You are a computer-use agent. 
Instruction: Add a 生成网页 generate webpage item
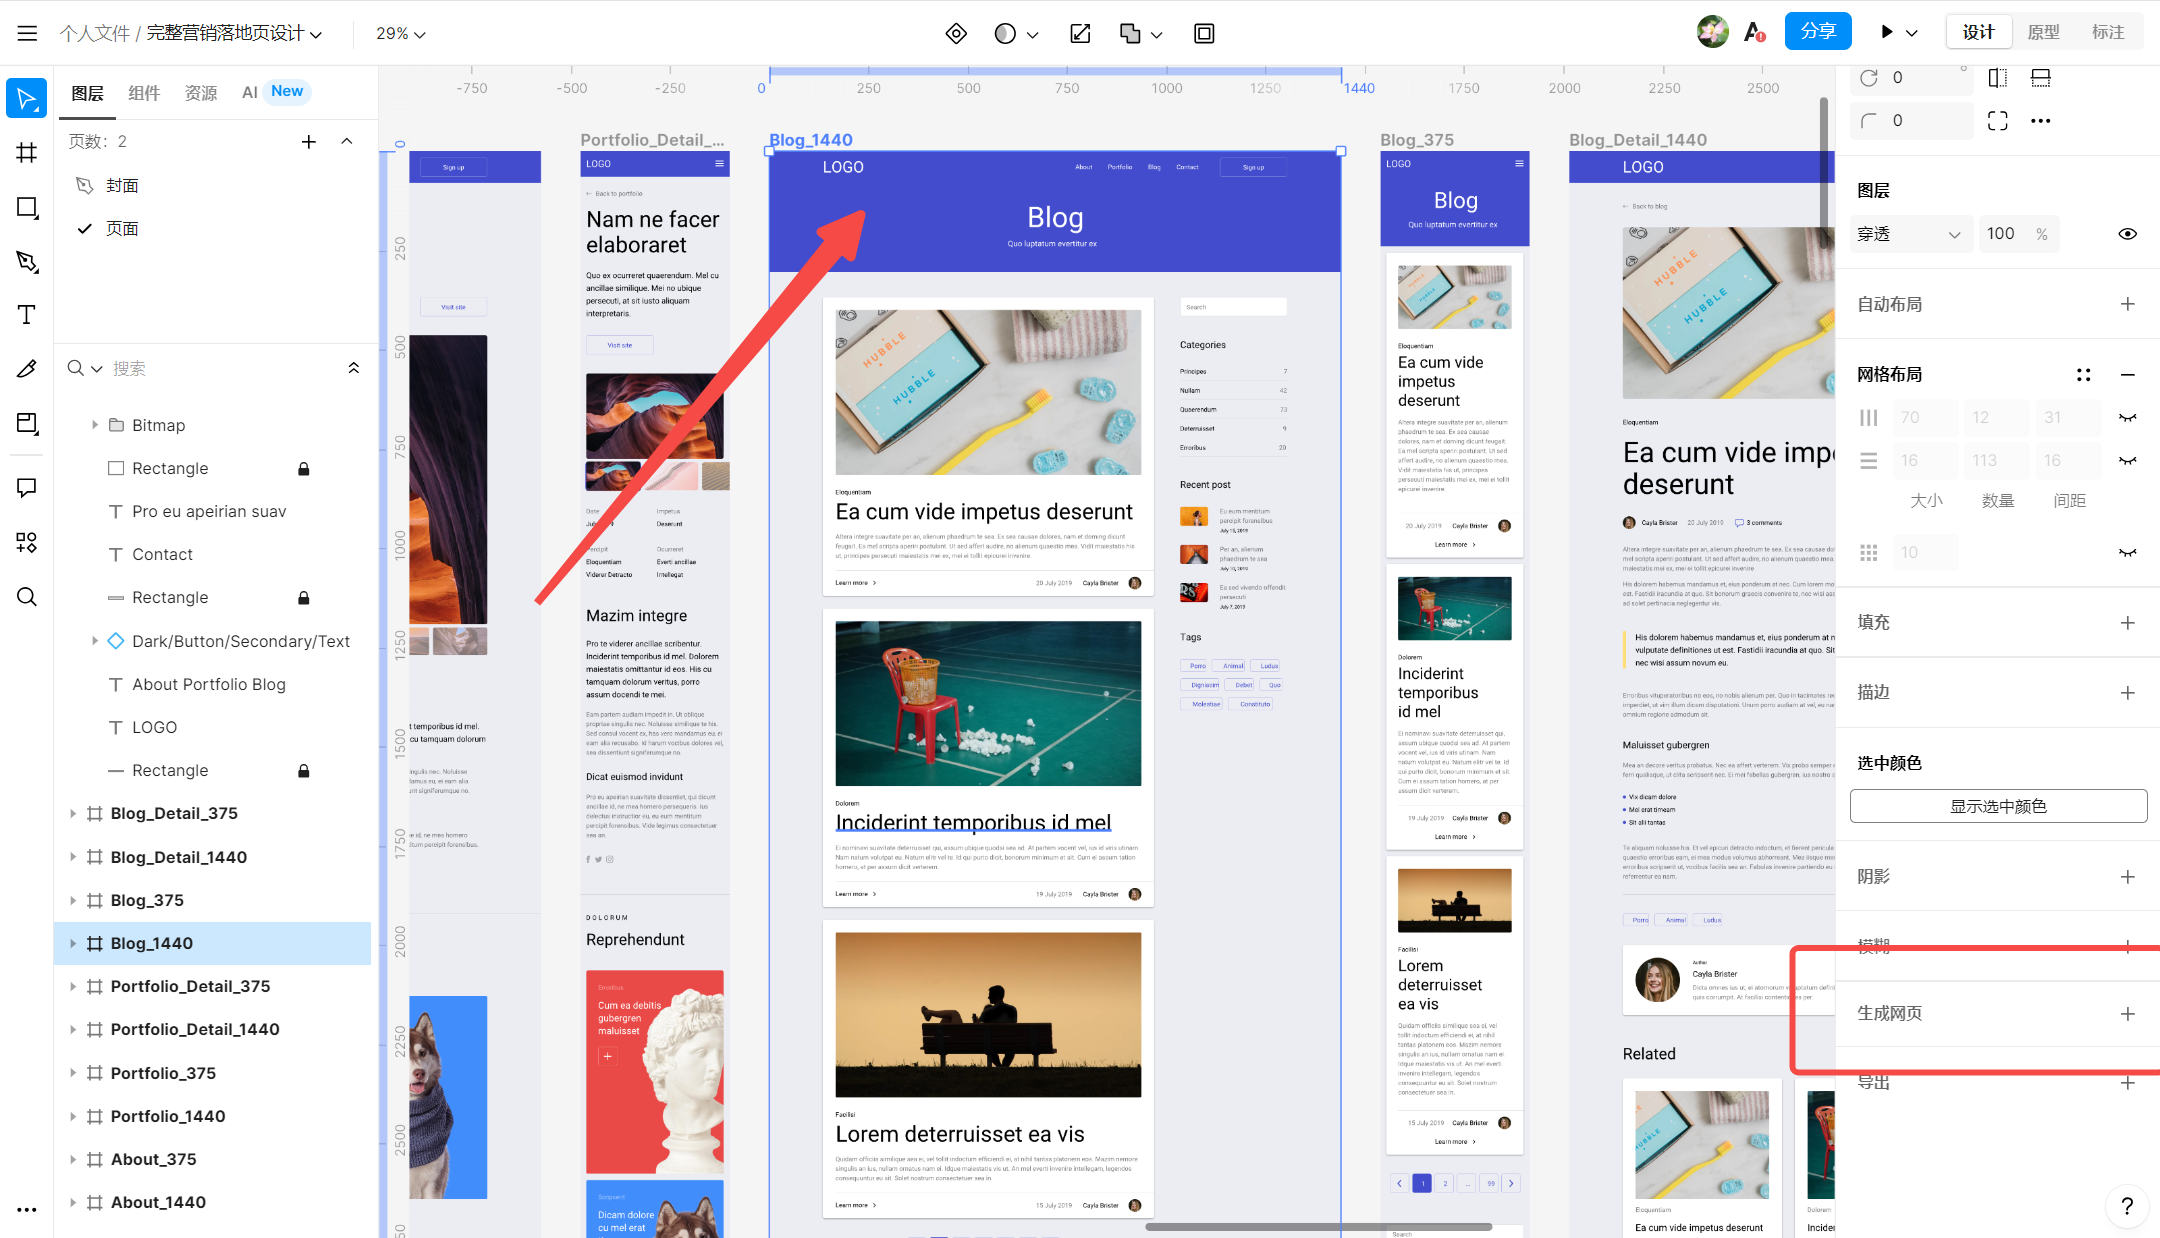[x=2128, y=1013]
